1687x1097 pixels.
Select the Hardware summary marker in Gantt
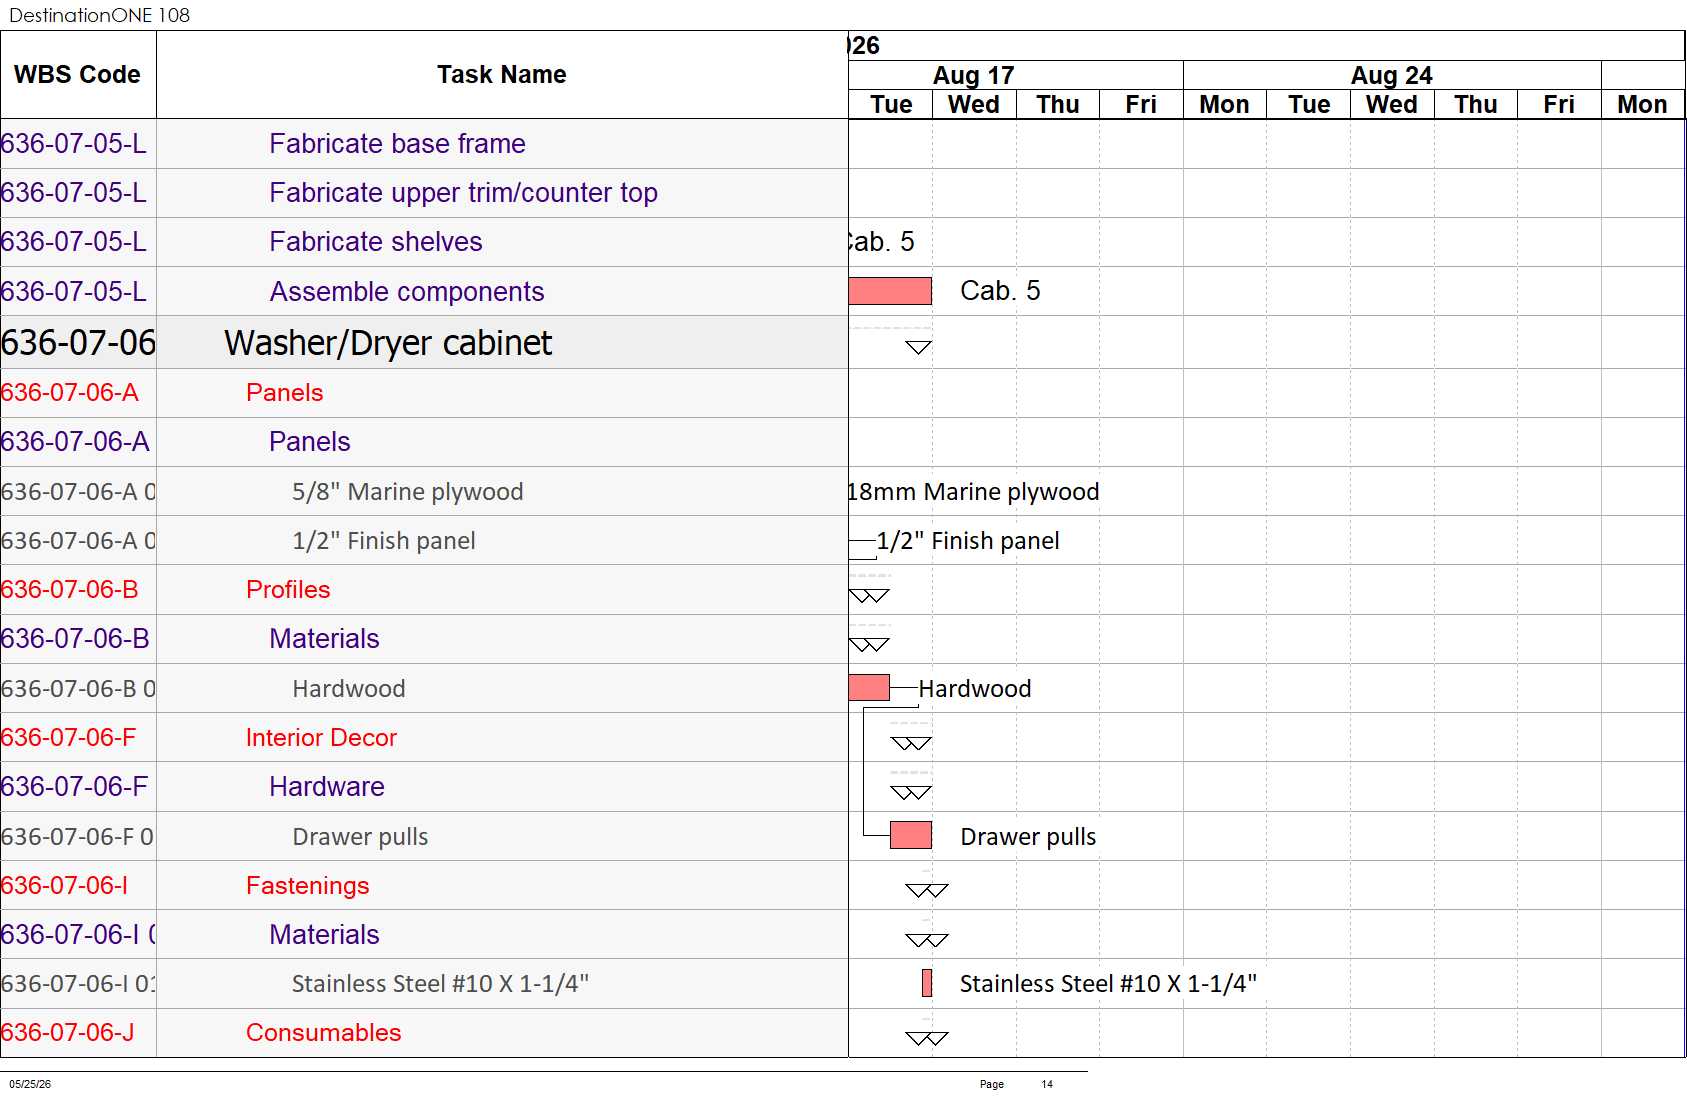[x=911, y=792]
